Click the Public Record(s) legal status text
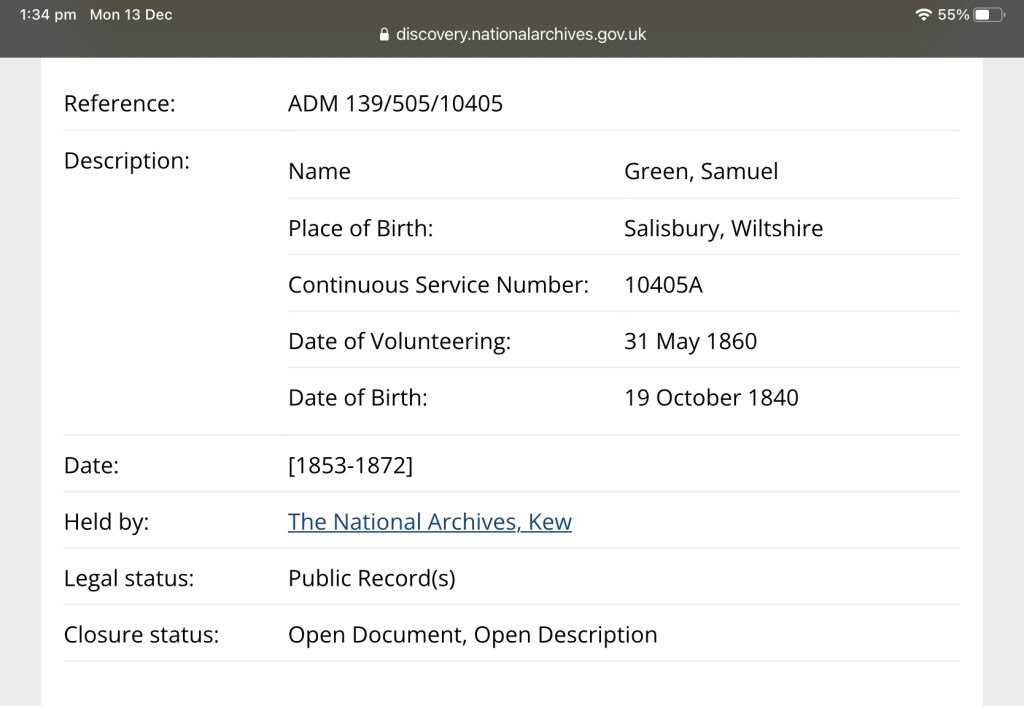 [371, 578]
